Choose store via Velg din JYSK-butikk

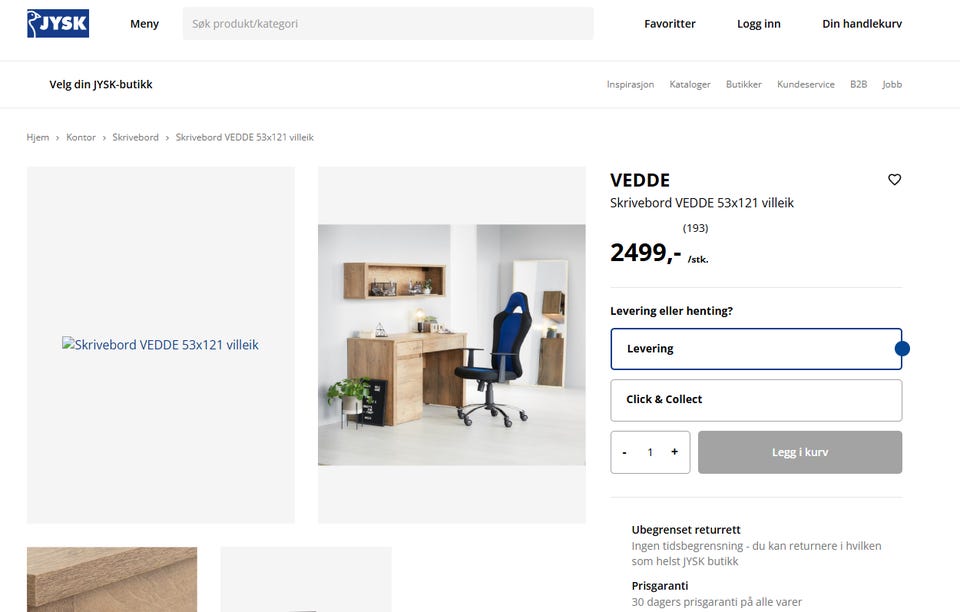coord(101,84)
